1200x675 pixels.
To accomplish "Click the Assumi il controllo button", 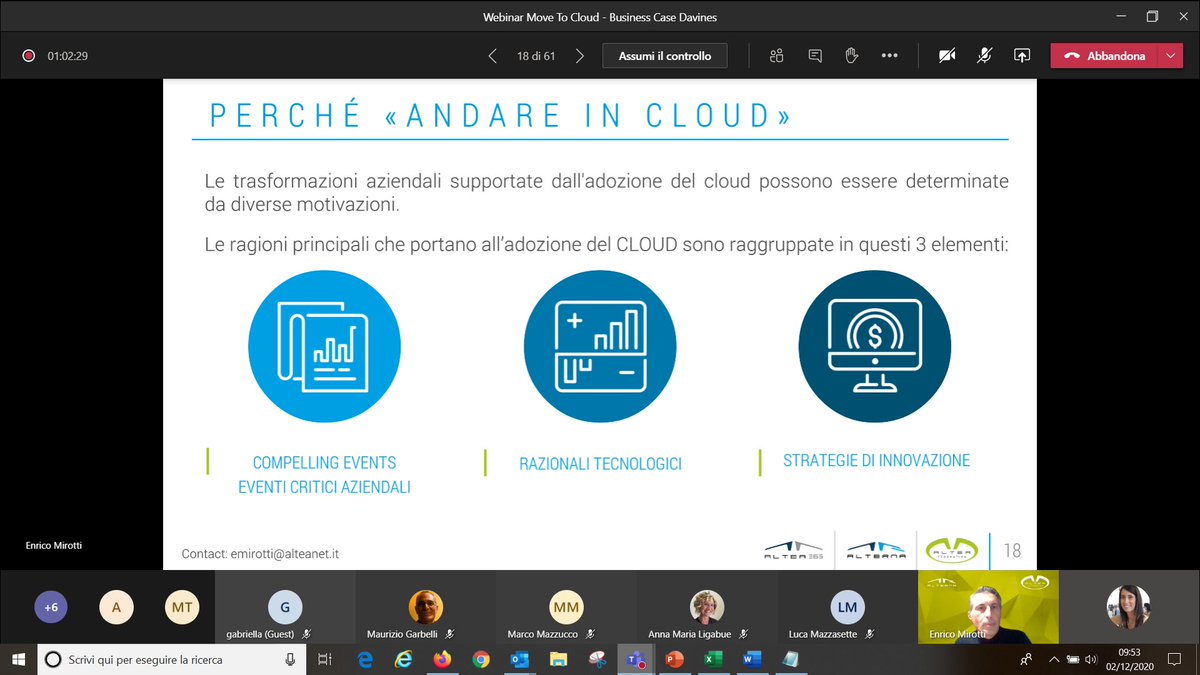I will point(664,55).
